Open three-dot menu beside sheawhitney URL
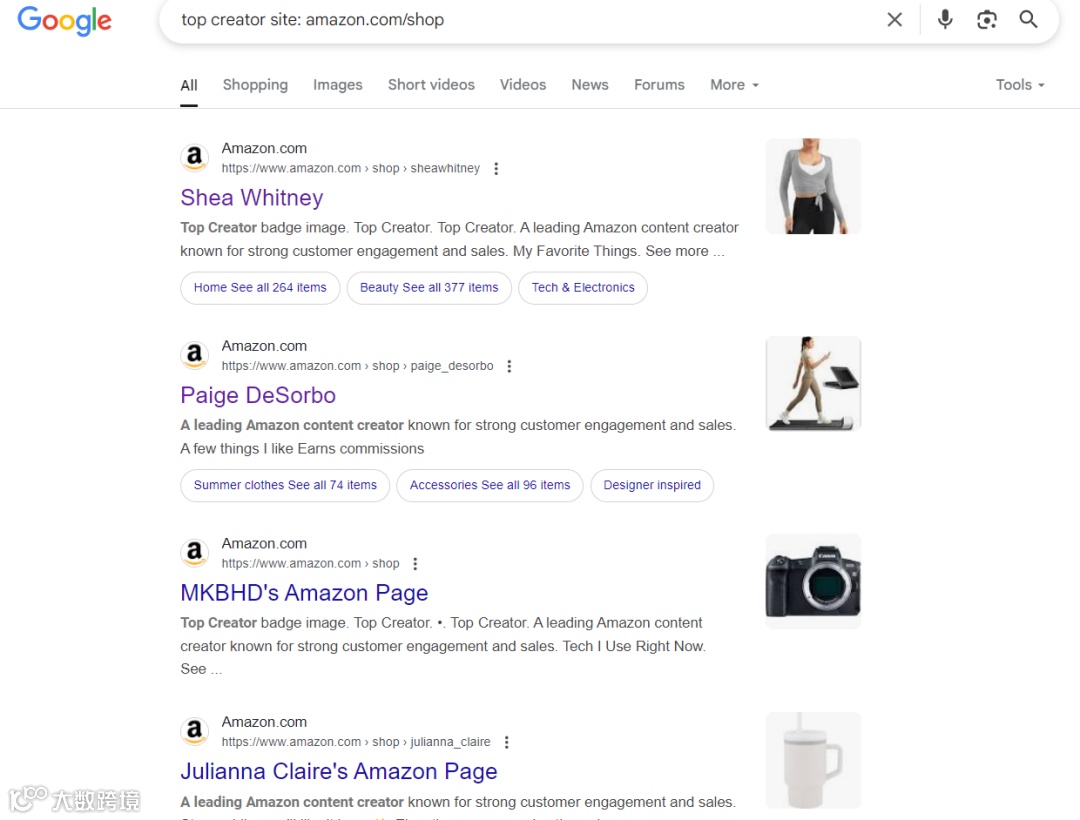The height and width of the screenshot is (820, 1080). pos(496,169)
